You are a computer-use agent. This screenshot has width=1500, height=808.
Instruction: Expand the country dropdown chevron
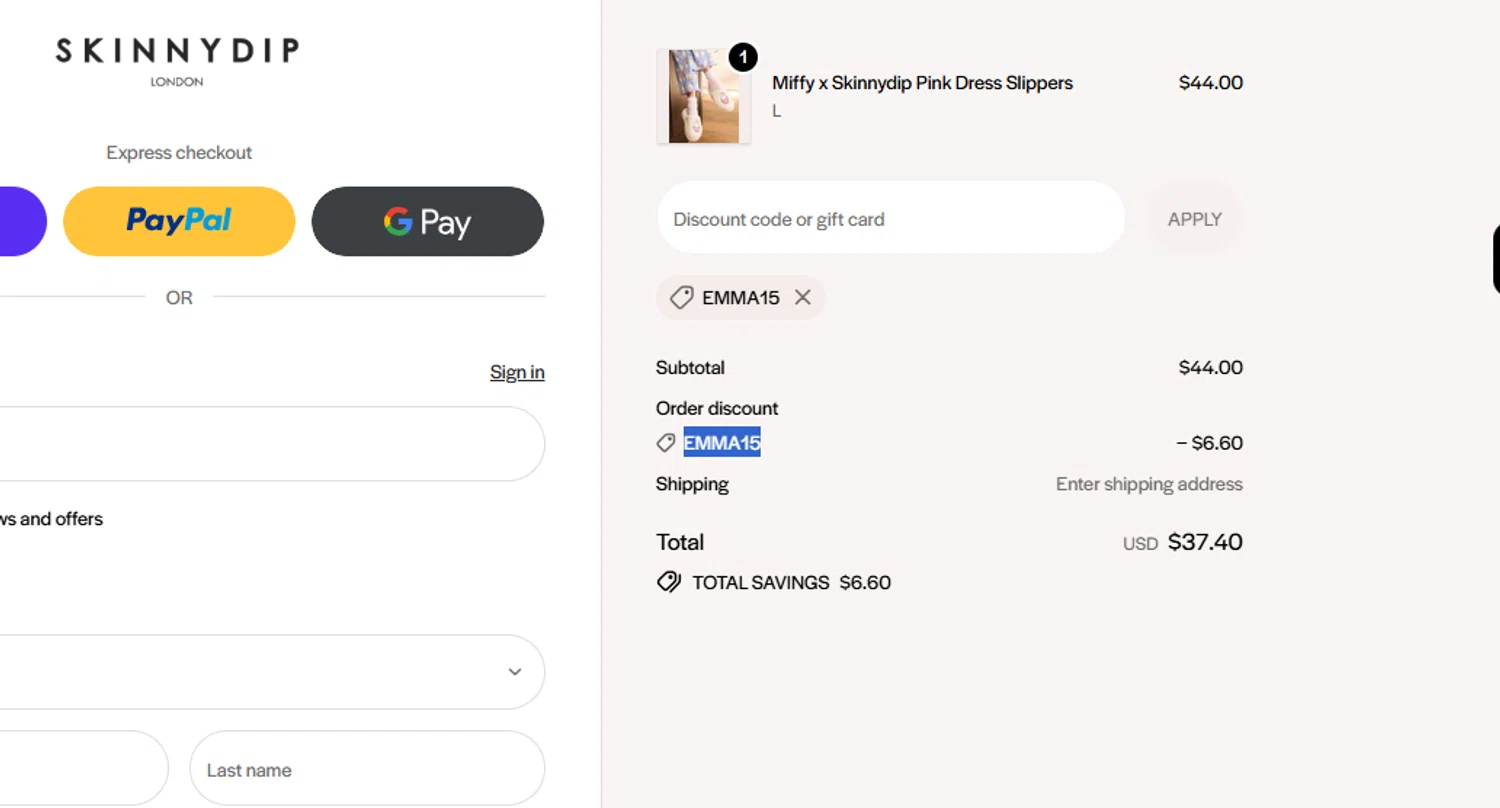pyautogui.click(x=515, y=671)
